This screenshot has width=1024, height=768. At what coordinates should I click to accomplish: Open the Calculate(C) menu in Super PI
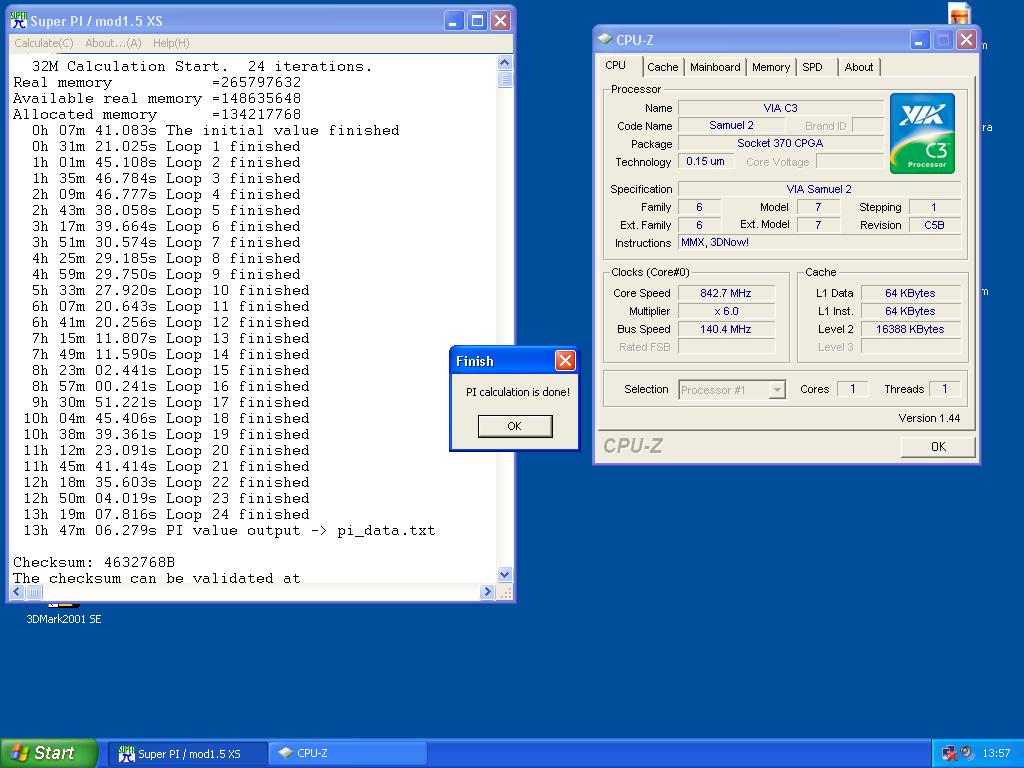coord(44,43)
